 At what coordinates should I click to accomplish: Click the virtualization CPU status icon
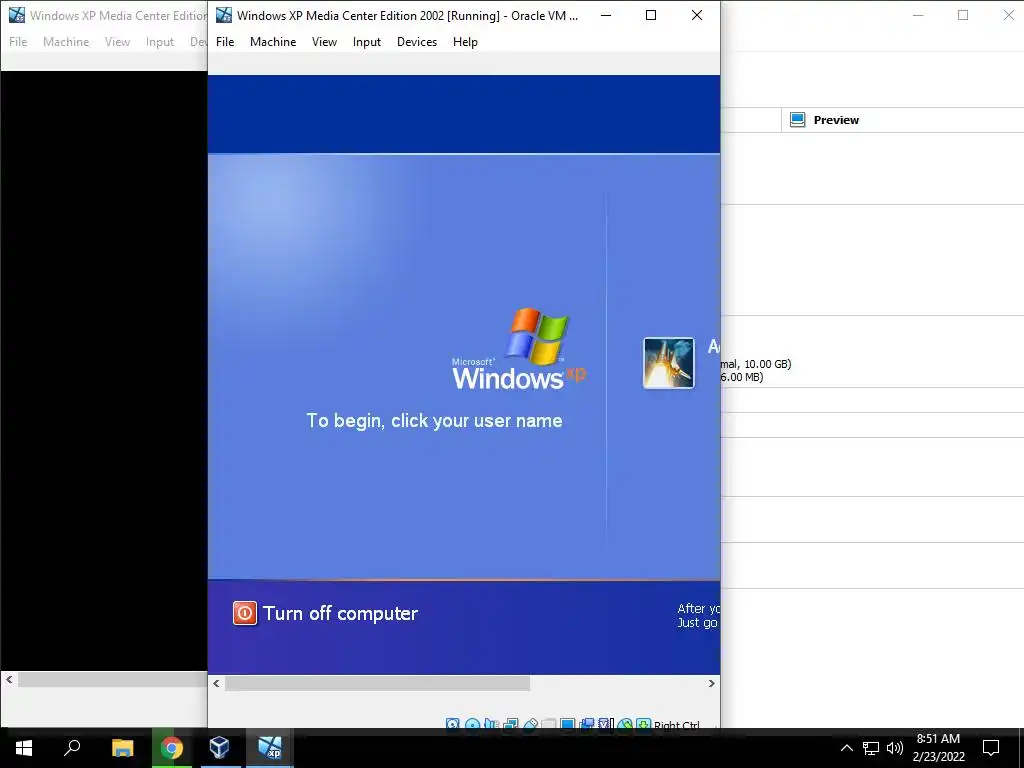point(605,724)
